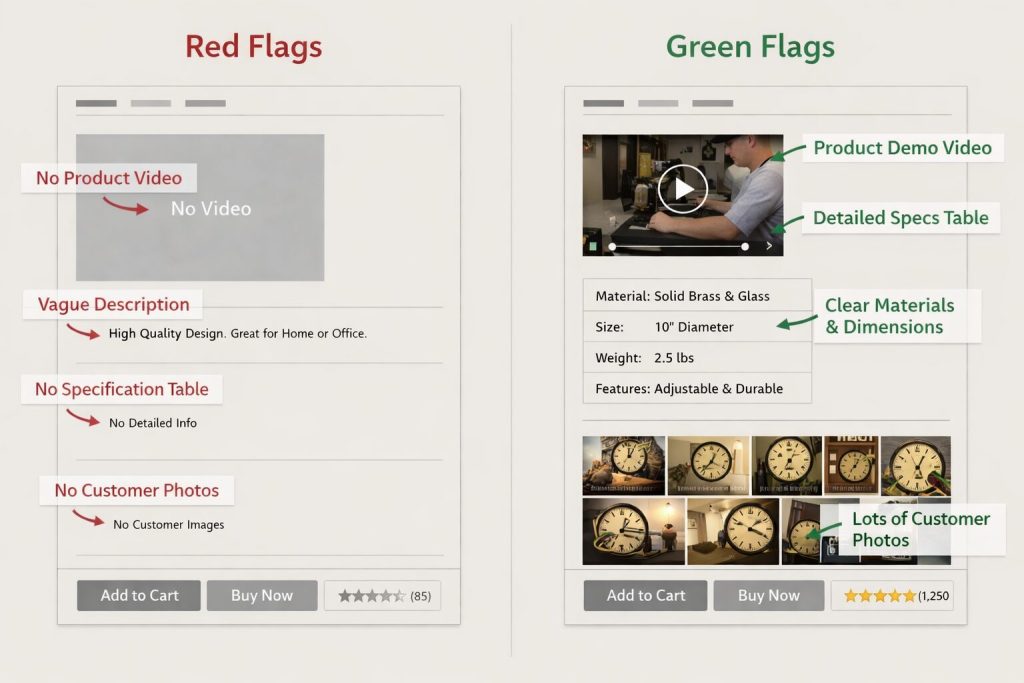
Task: Click Buy Now in Green Flags panel
Action: click(x=769, y=596)
